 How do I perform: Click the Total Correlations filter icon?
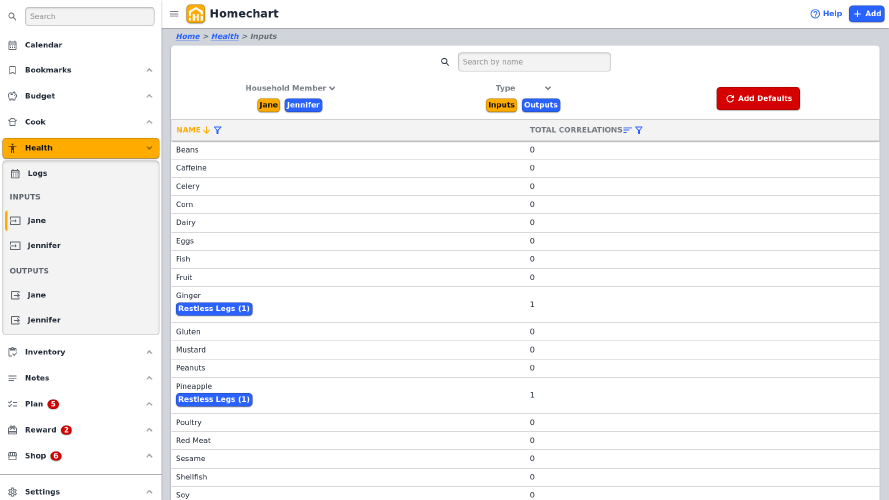639,130
